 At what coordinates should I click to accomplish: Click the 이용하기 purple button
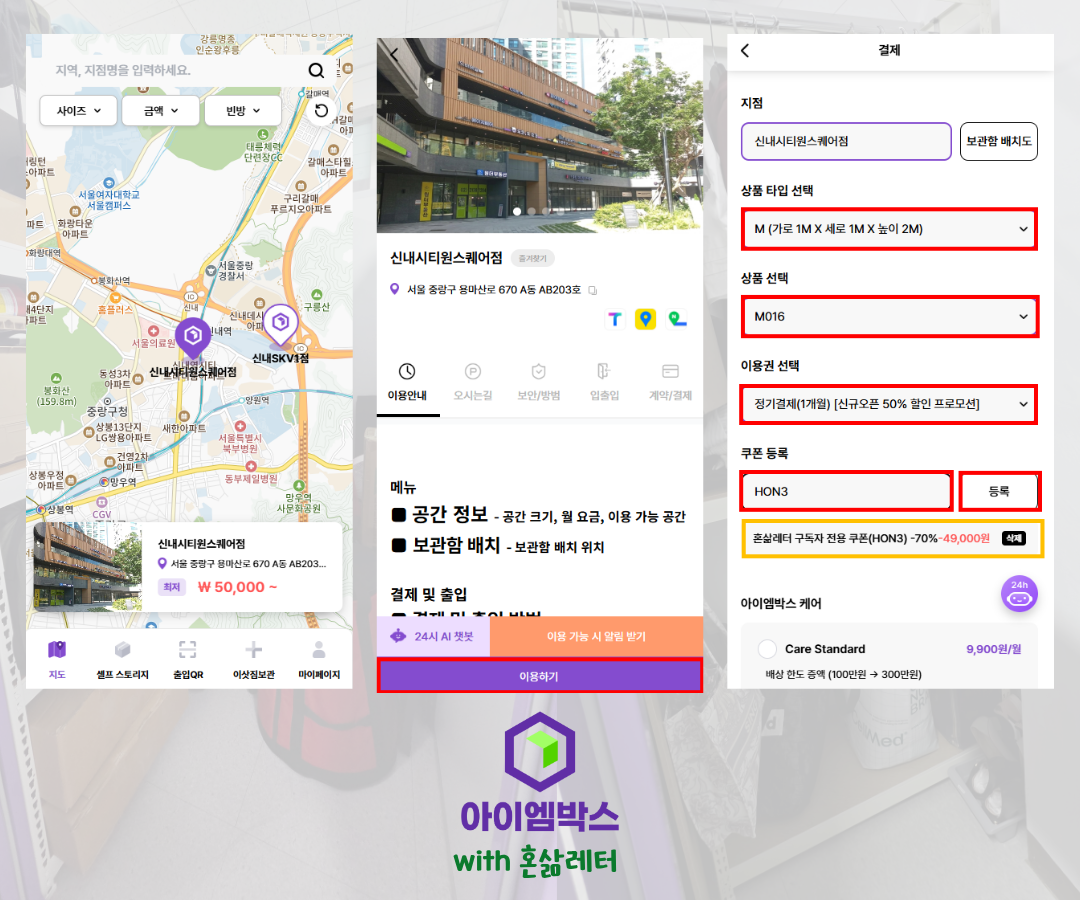pyautogui.click(x=539, y=676)
